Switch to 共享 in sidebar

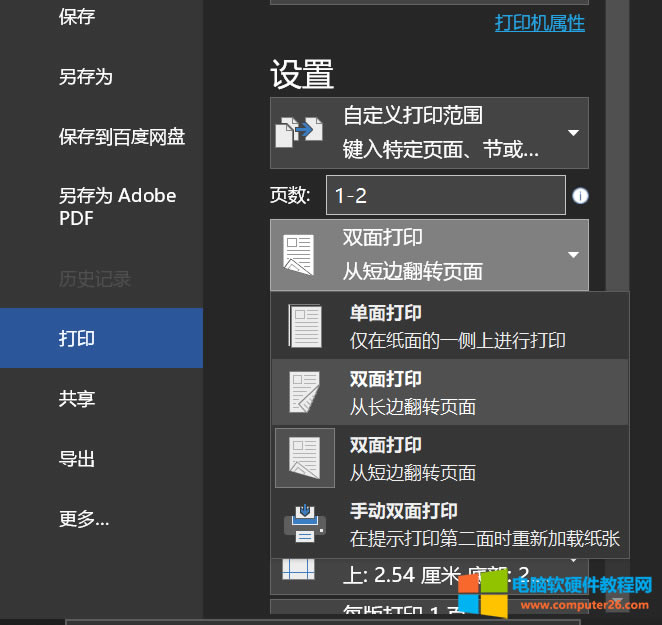[x=77, y=399]
